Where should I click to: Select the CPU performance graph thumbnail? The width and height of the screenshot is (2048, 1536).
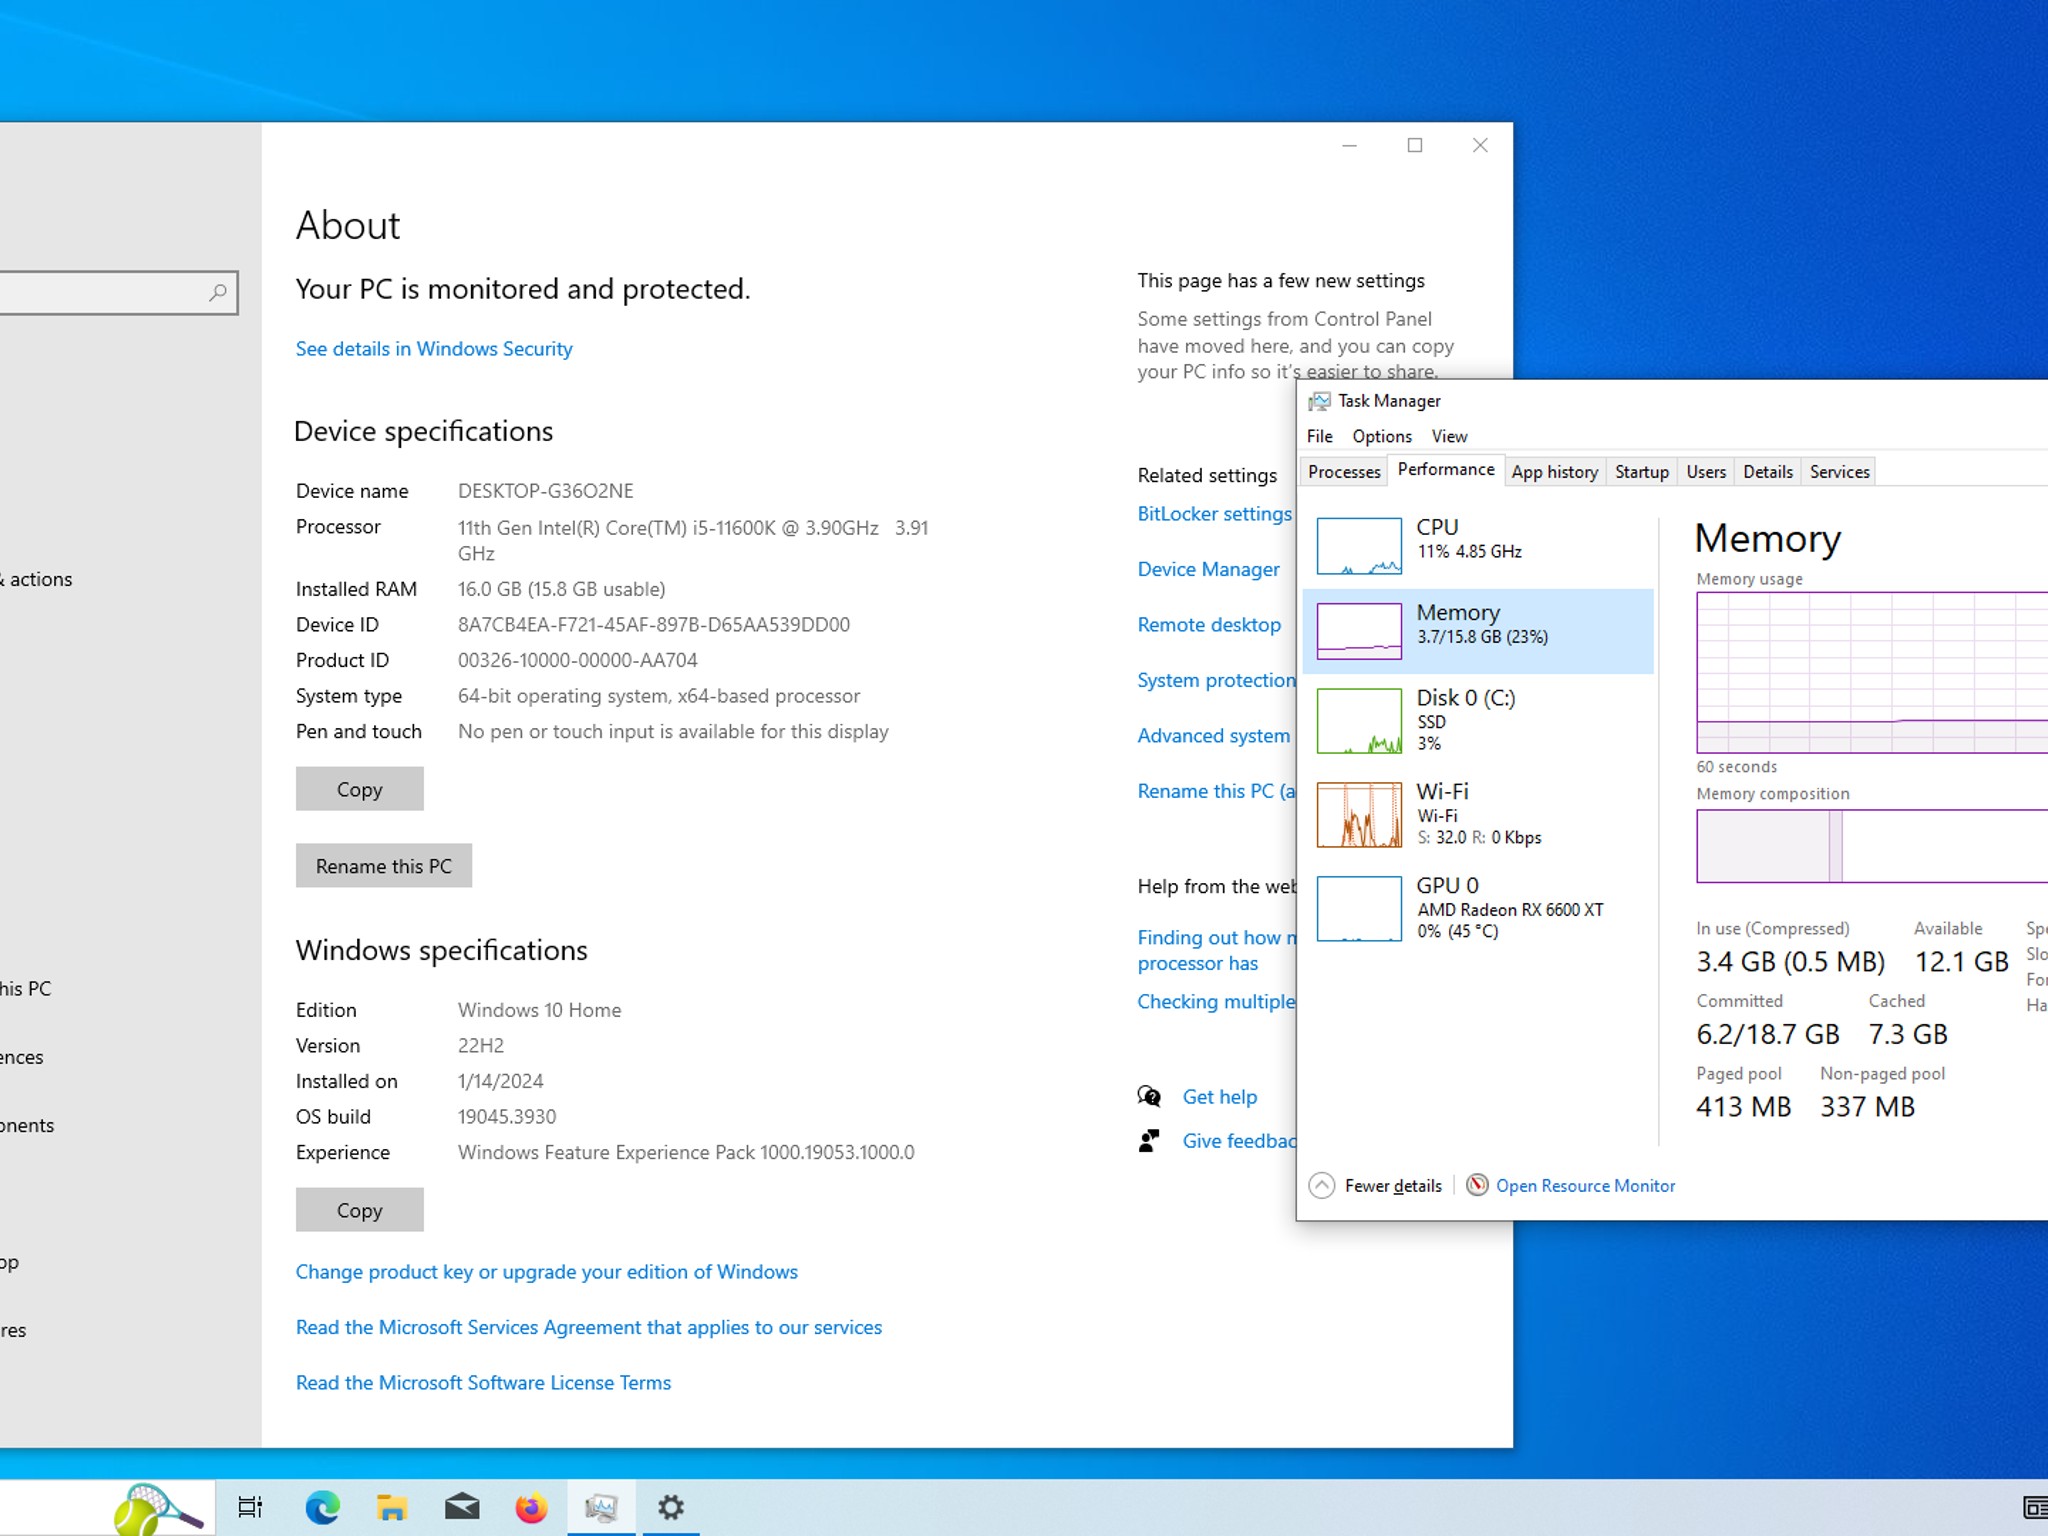(x=1358, y=546)
